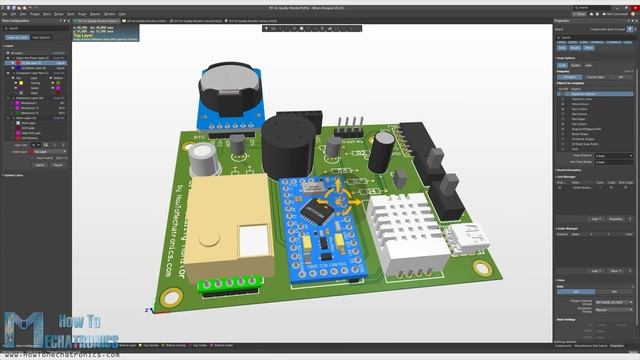Click the Share button
This screenshot has width=640, height=360.
[x=579, y=14]
